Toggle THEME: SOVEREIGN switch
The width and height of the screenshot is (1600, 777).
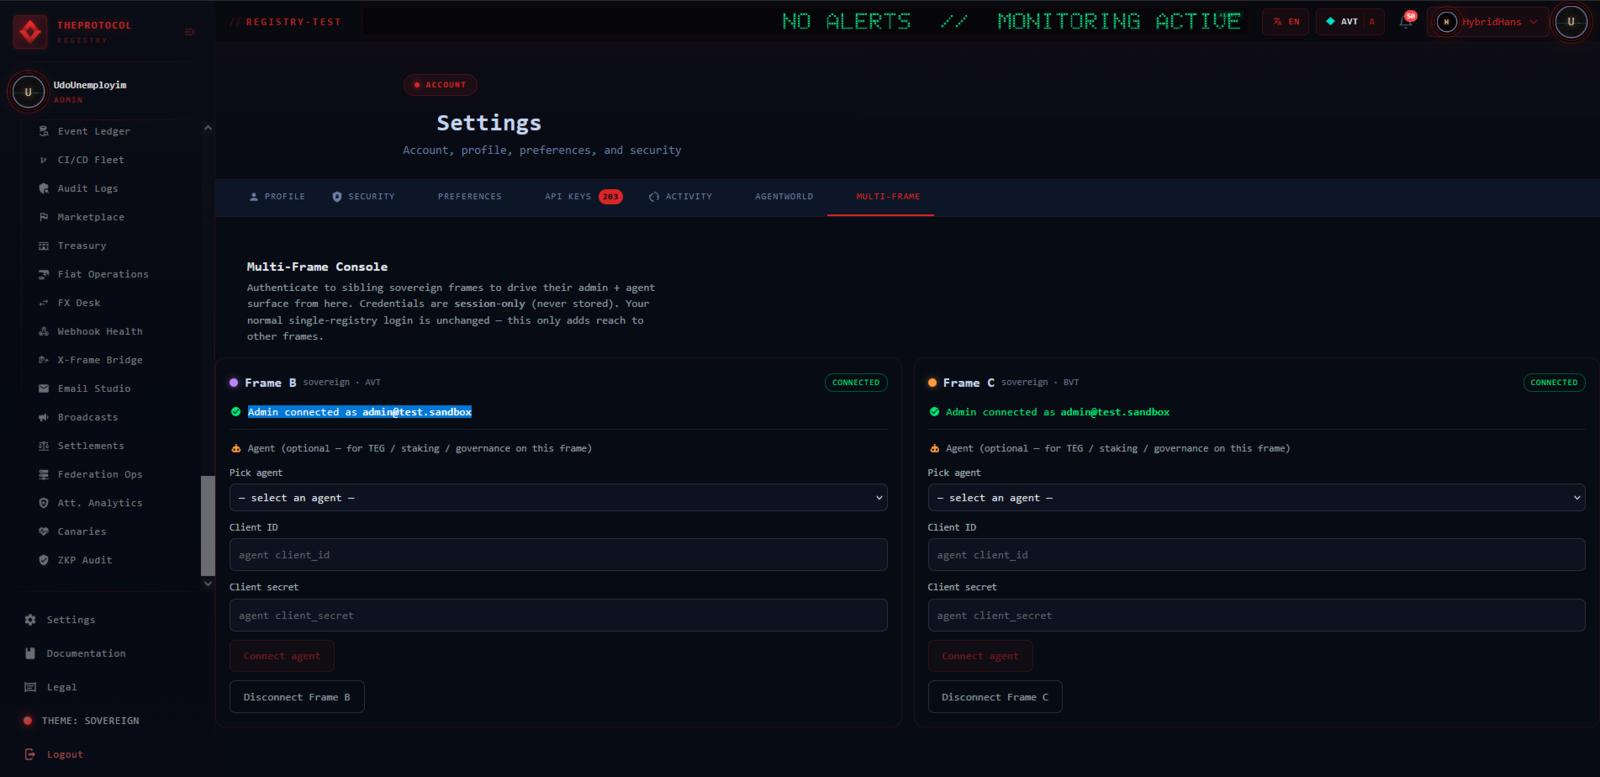click(x=80, y=721)
